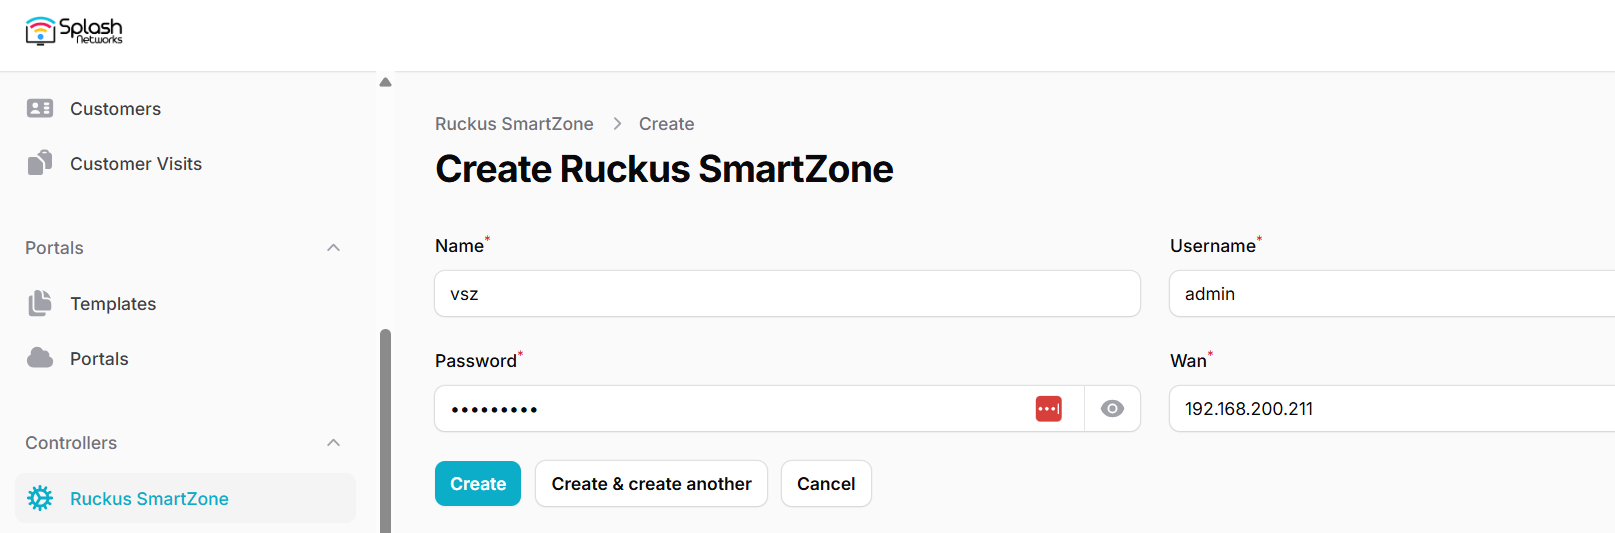Cancel the SmartZone creation form

tap(826, 484)
